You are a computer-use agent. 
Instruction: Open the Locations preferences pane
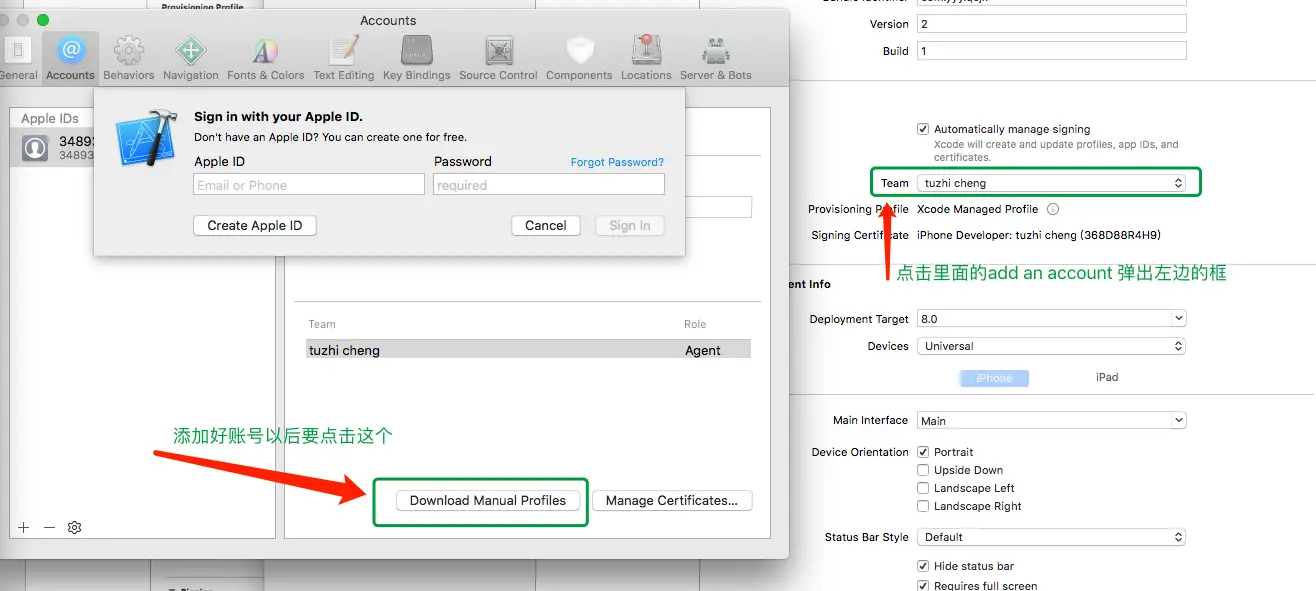[646, 57]
